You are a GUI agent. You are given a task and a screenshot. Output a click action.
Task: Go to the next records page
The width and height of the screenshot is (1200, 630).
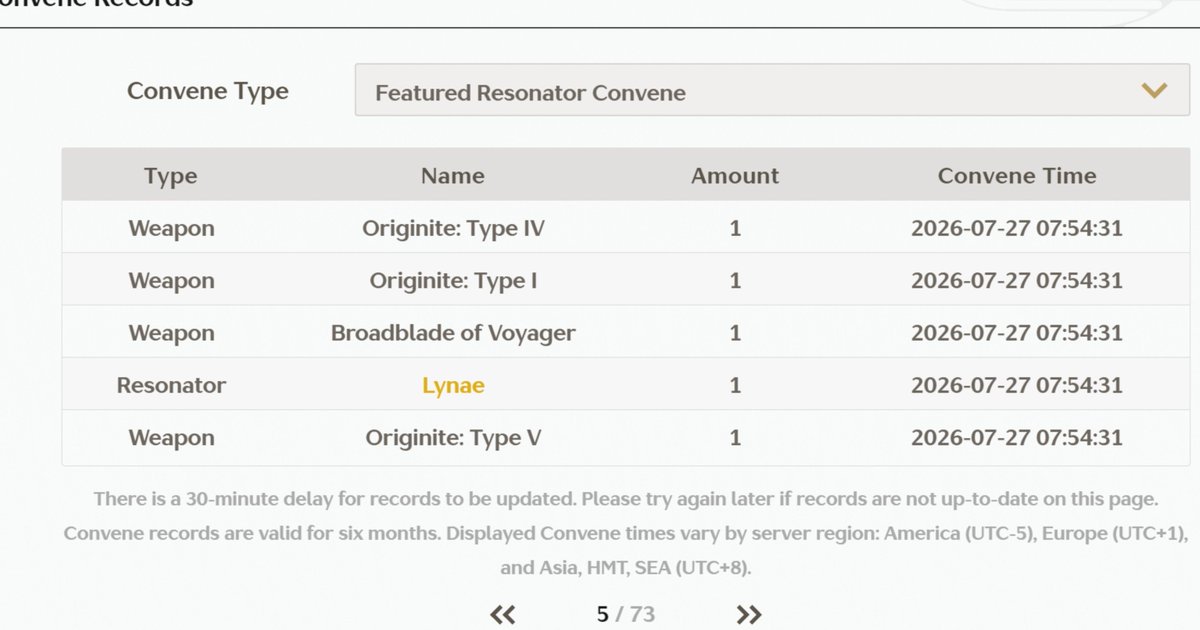[749, 614]
